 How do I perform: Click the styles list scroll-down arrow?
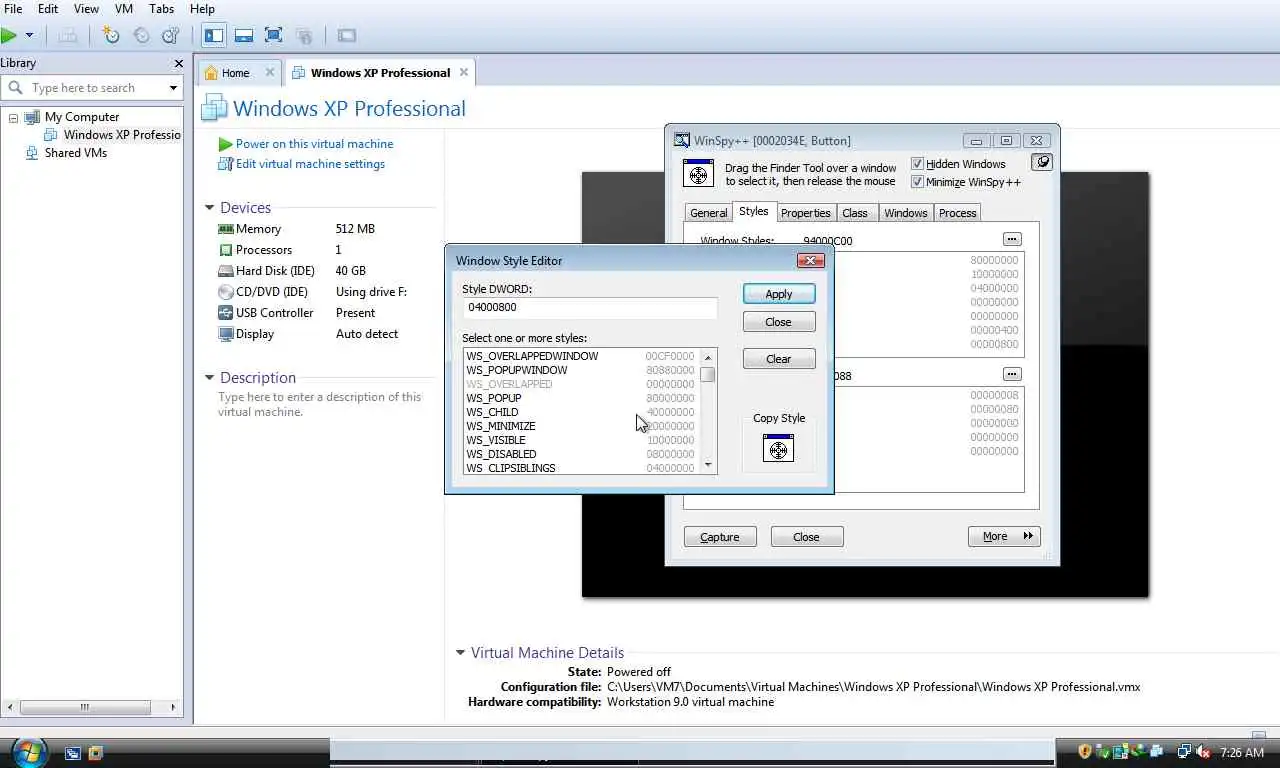708,466
